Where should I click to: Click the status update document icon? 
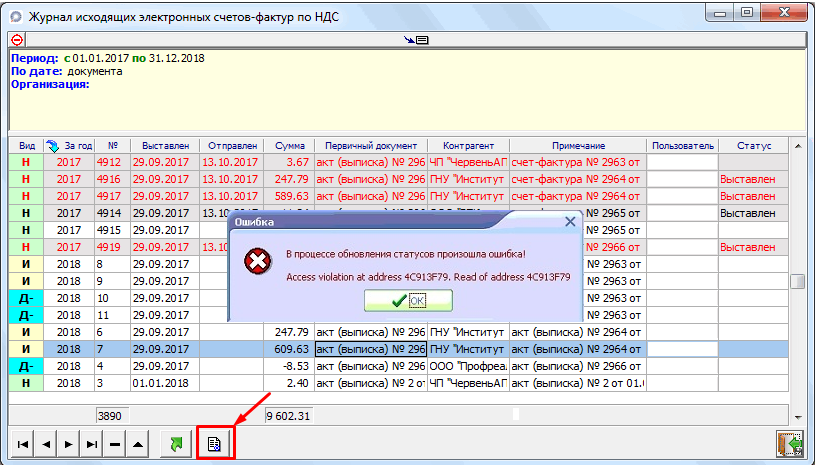coord(214,443)
